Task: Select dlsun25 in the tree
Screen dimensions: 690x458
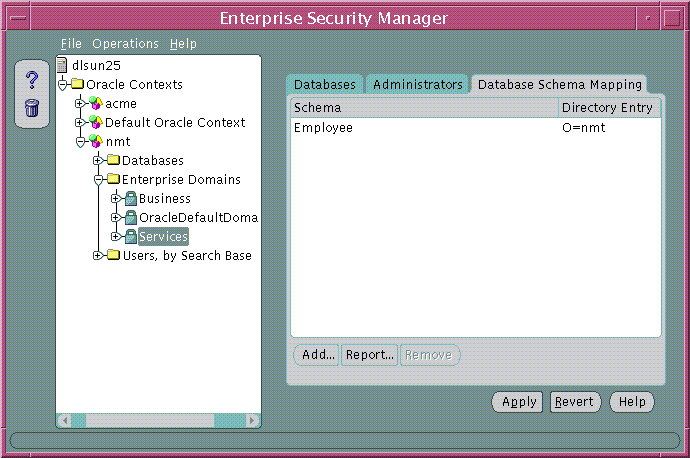Action: point(96,65)
